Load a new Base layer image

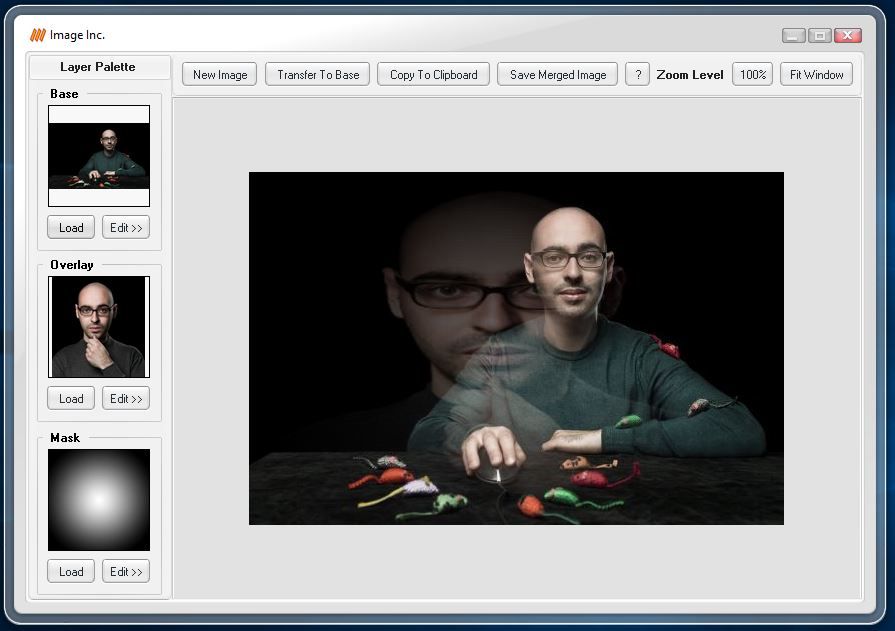[71, 228]
